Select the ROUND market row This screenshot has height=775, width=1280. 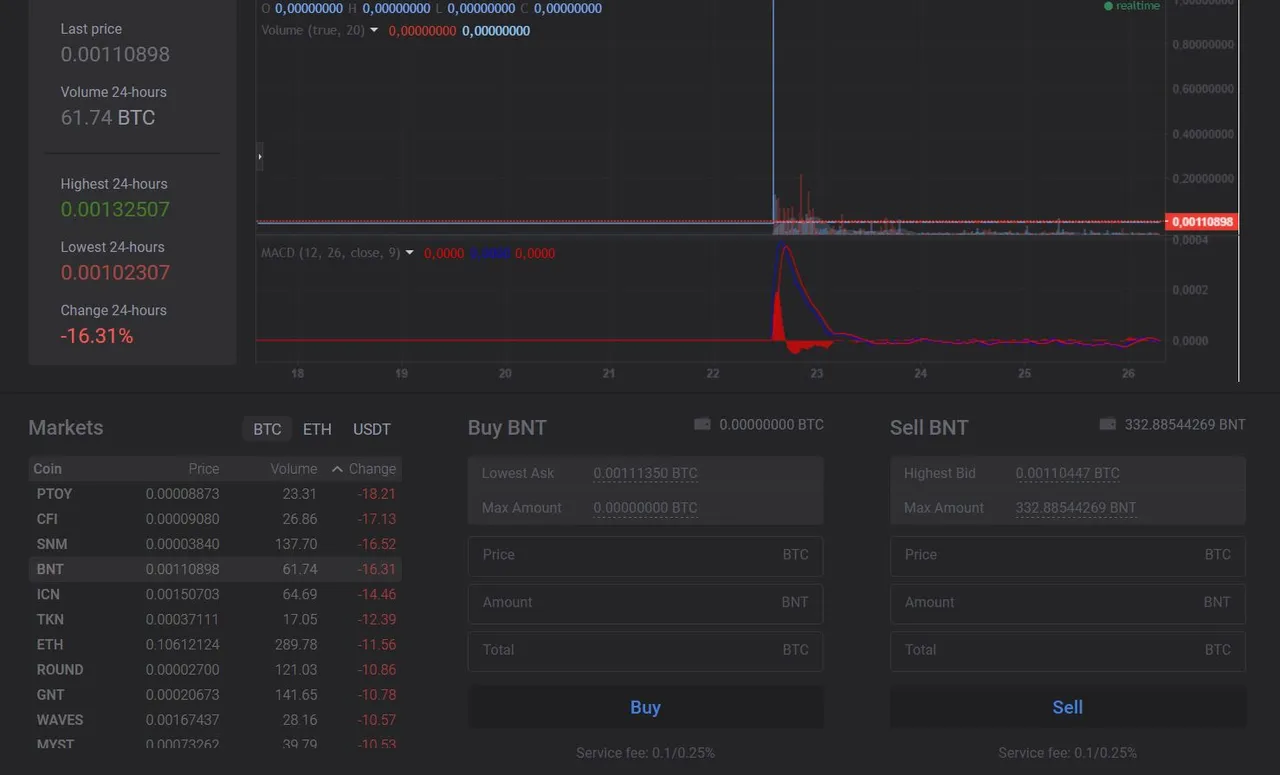[215, 670]
